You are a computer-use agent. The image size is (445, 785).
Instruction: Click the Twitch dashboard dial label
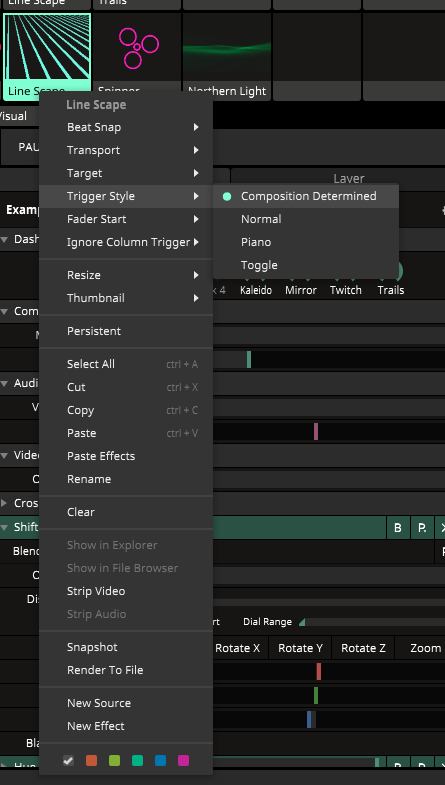(x=346, y=290)
